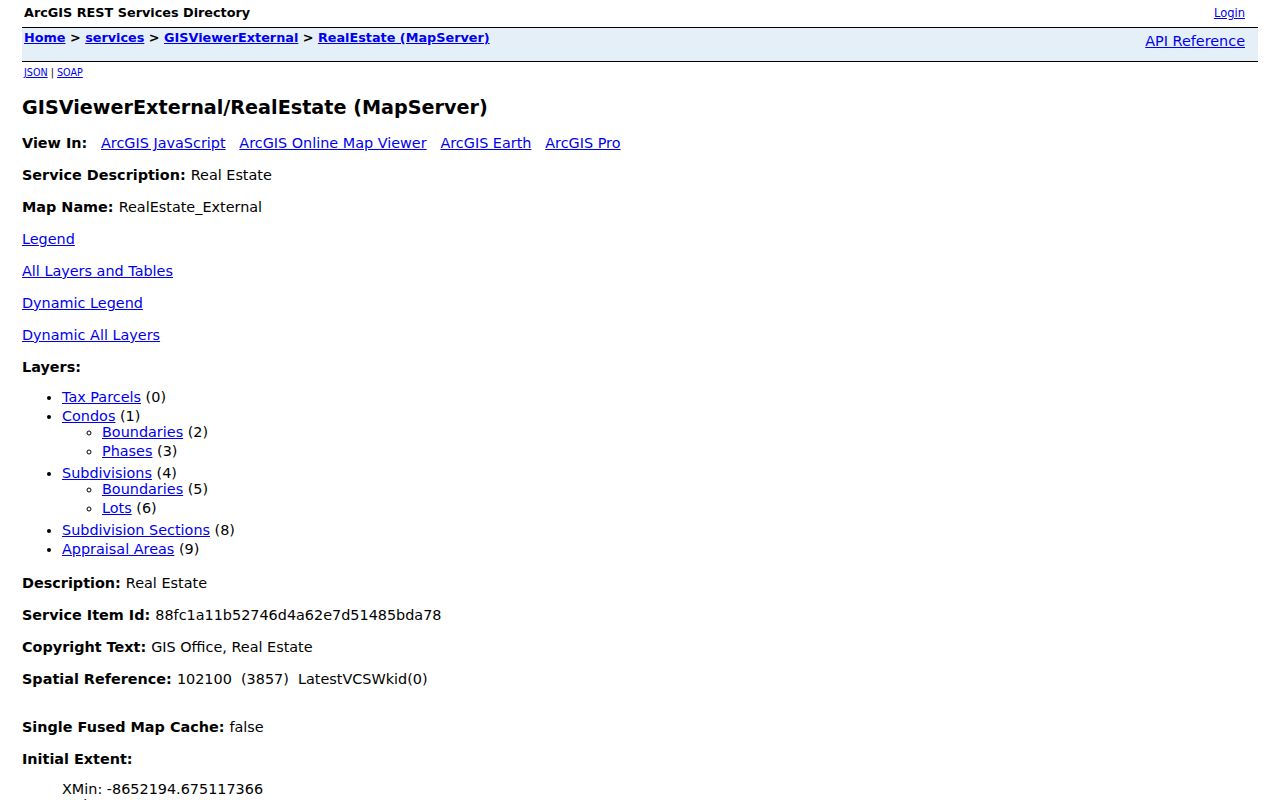Screen dimensions: 1280x800
Task: Open ArcGIS Online Map Viewer
Action: point(333,143)
